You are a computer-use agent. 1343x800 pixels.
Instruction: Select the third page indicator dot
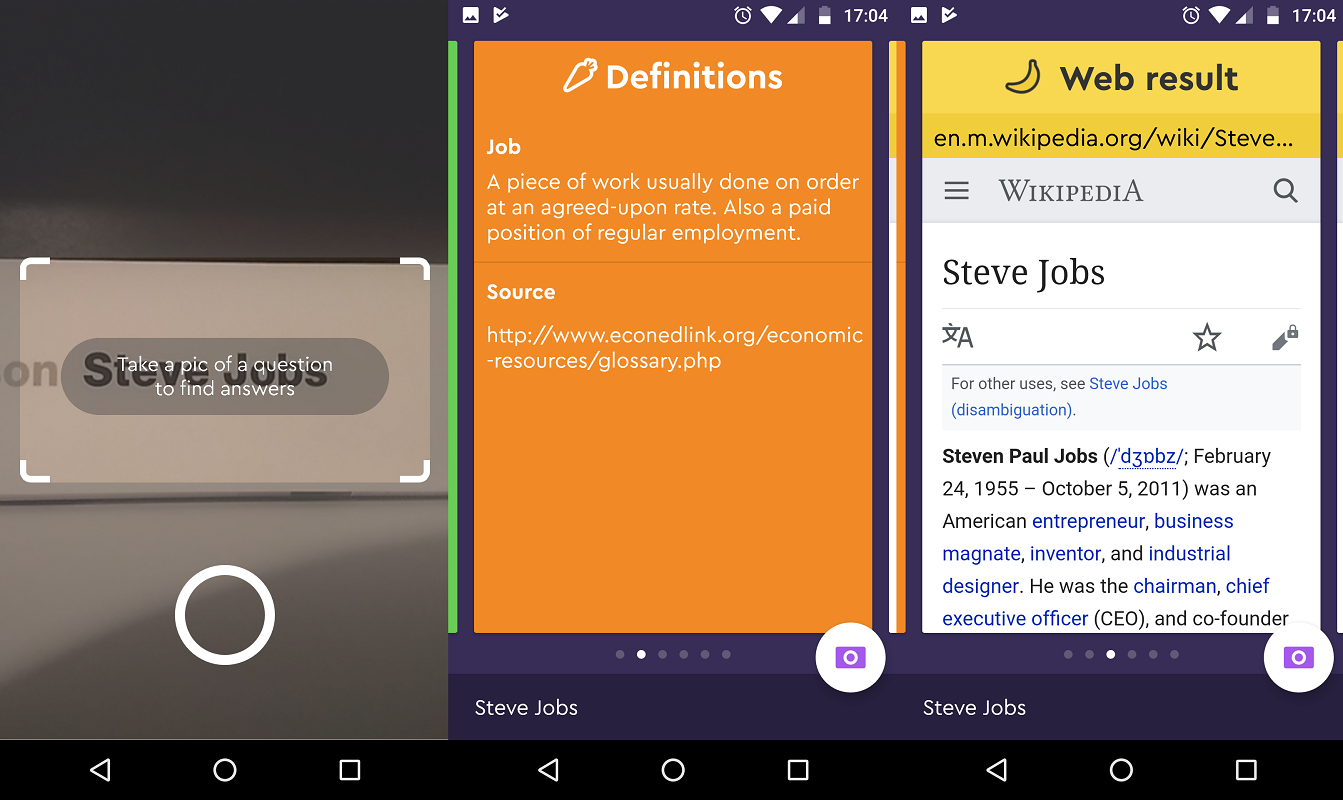[1110, 654]
